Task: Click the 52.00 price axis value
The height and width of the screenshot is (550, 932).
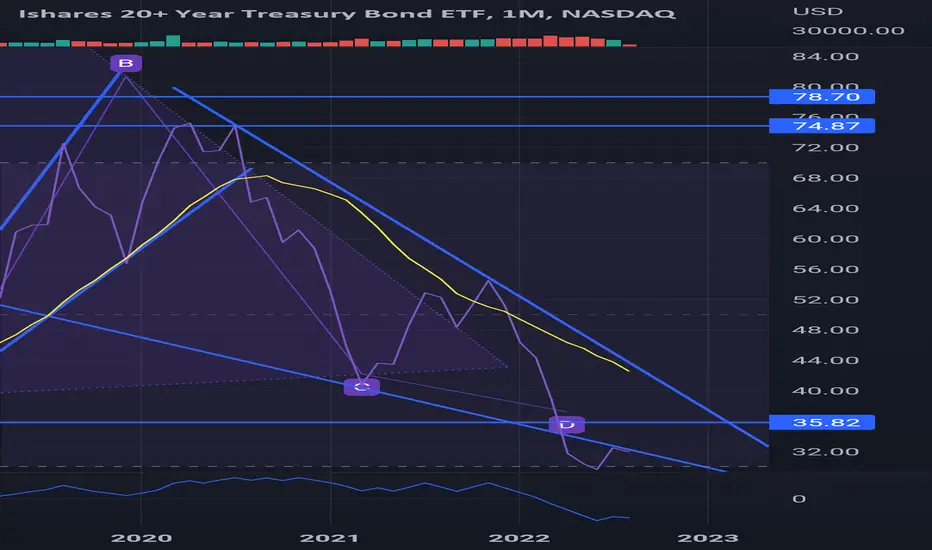Action: click(826, 299)
